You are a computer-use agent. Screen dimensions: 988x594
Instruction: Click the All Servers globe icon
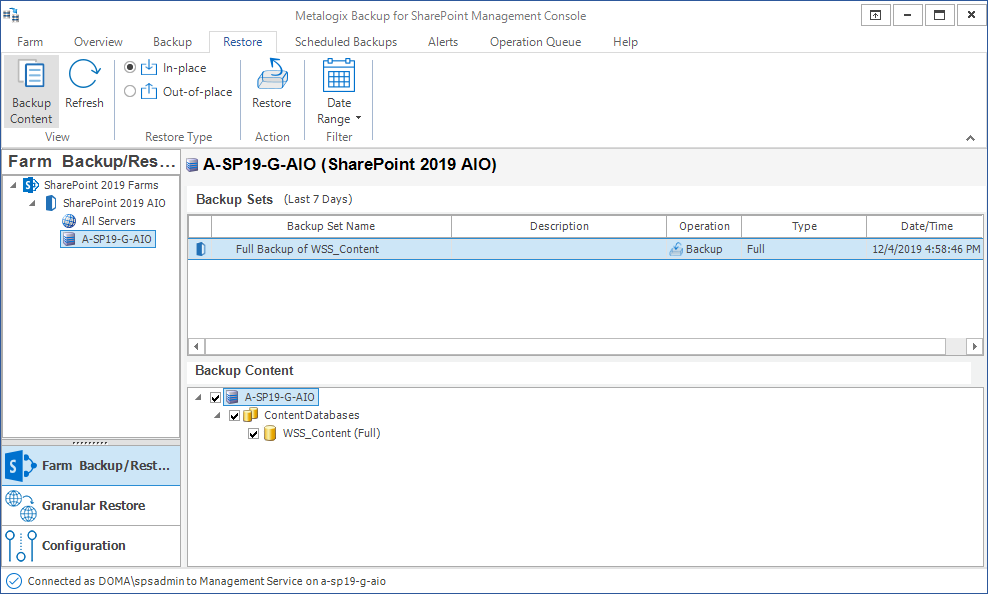pos(69,221)
